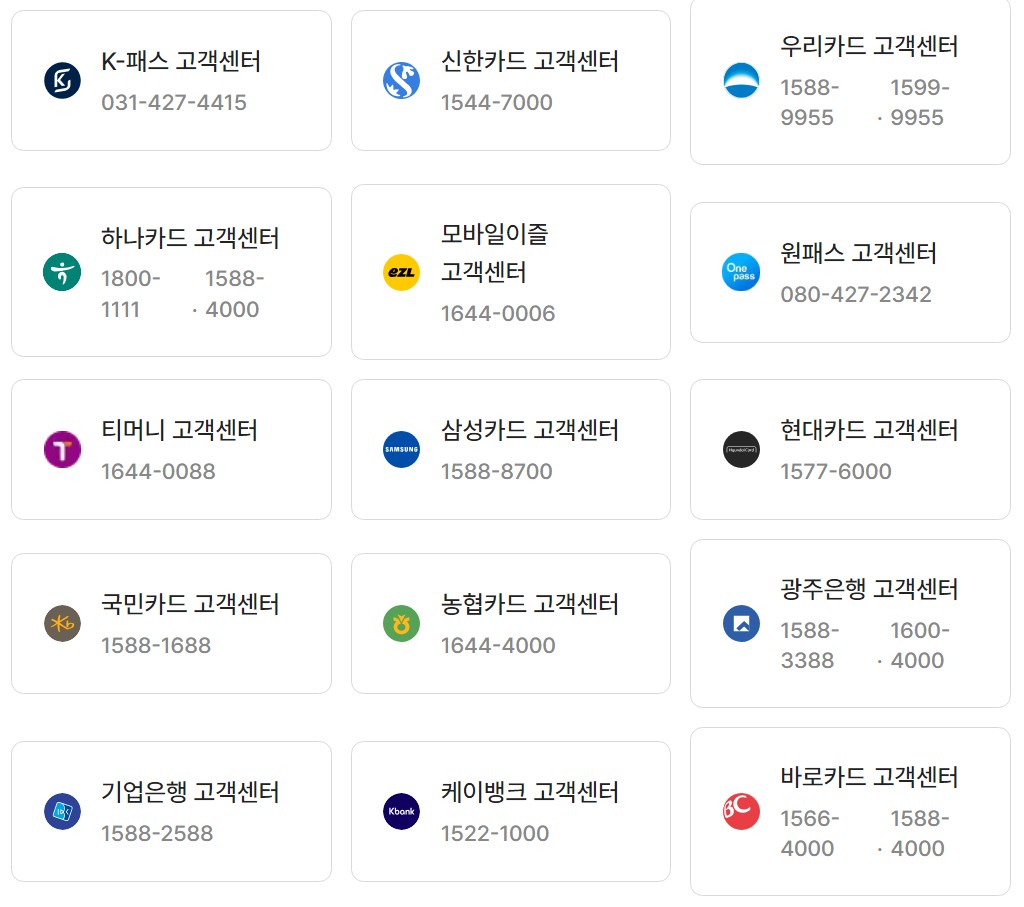Viewport: 1024px width, 907px height.
Task: Dial 1544-7000 for 신한카드 고객센터
Action: point(498,103)
